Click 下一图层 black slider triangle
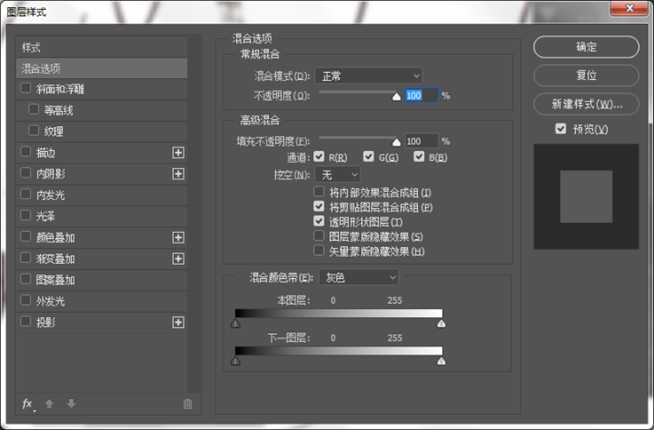Image resolution: width=654 pixels, height=430 pixels. (x=236, y=362)
